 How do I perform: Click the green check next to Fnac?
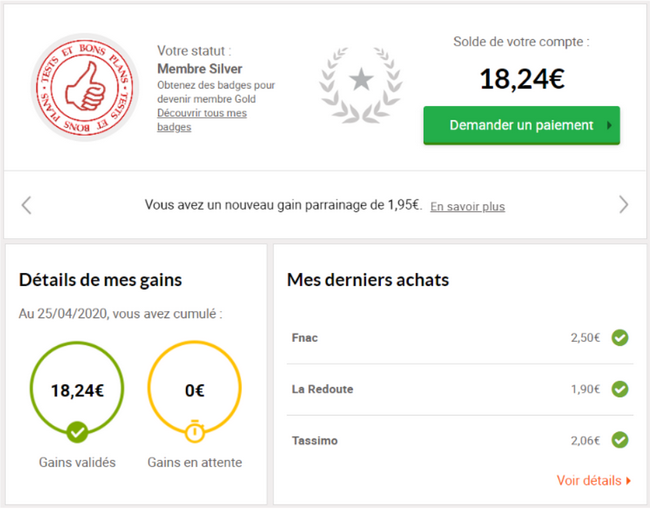620,338
